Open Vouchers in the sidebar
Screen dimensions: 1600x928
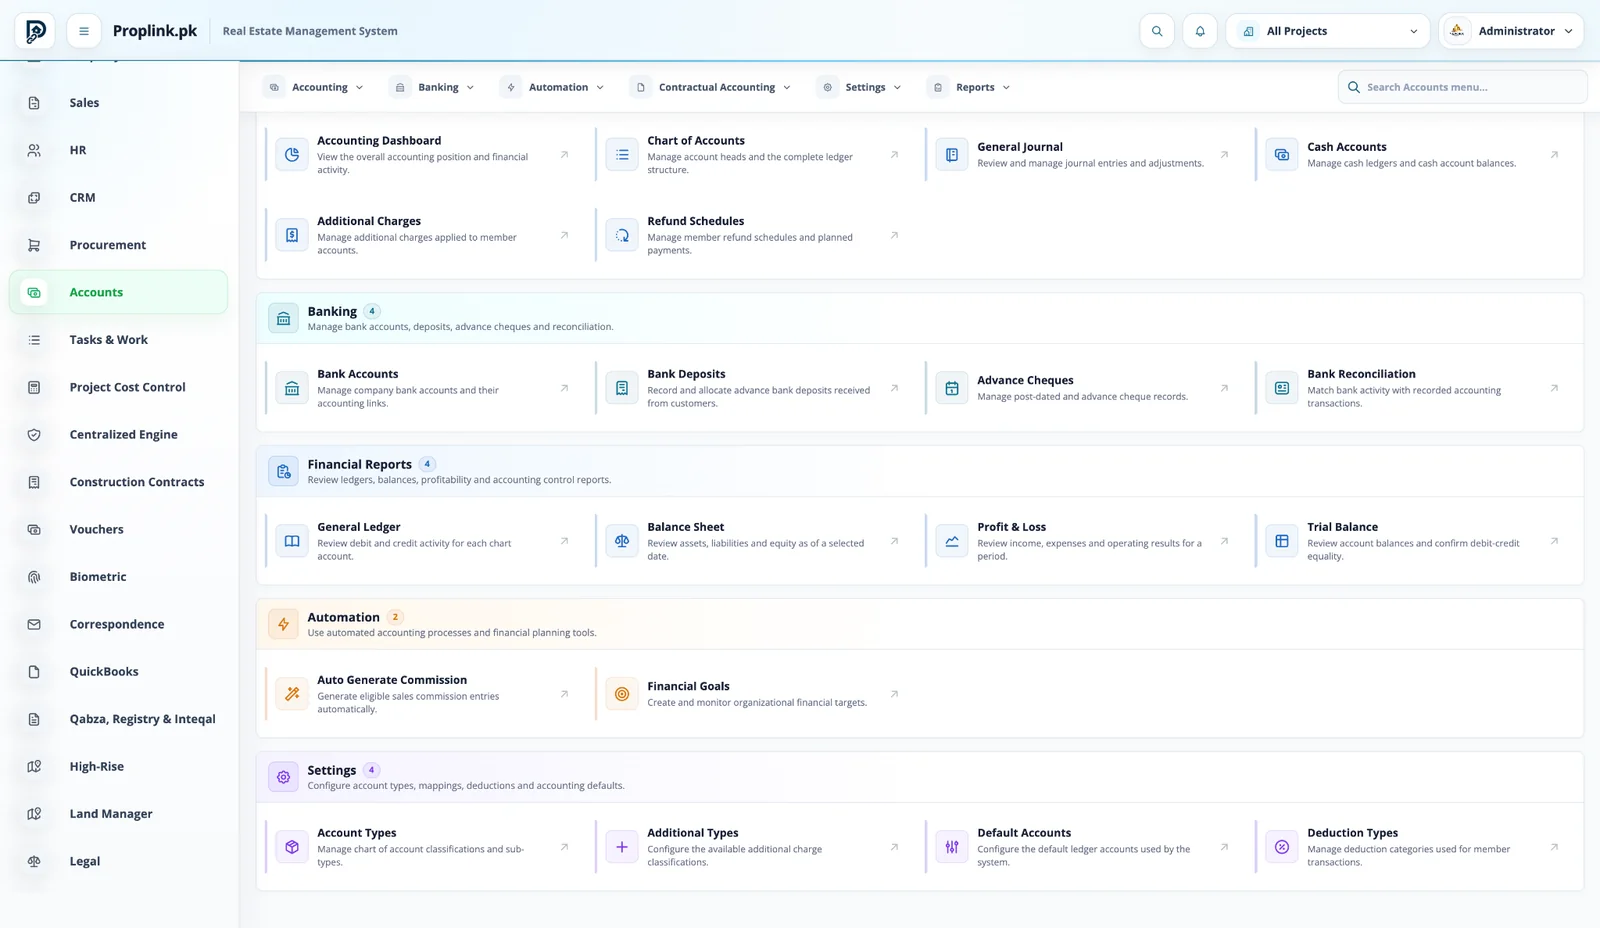pyautogui.click(x=118, y=529)
